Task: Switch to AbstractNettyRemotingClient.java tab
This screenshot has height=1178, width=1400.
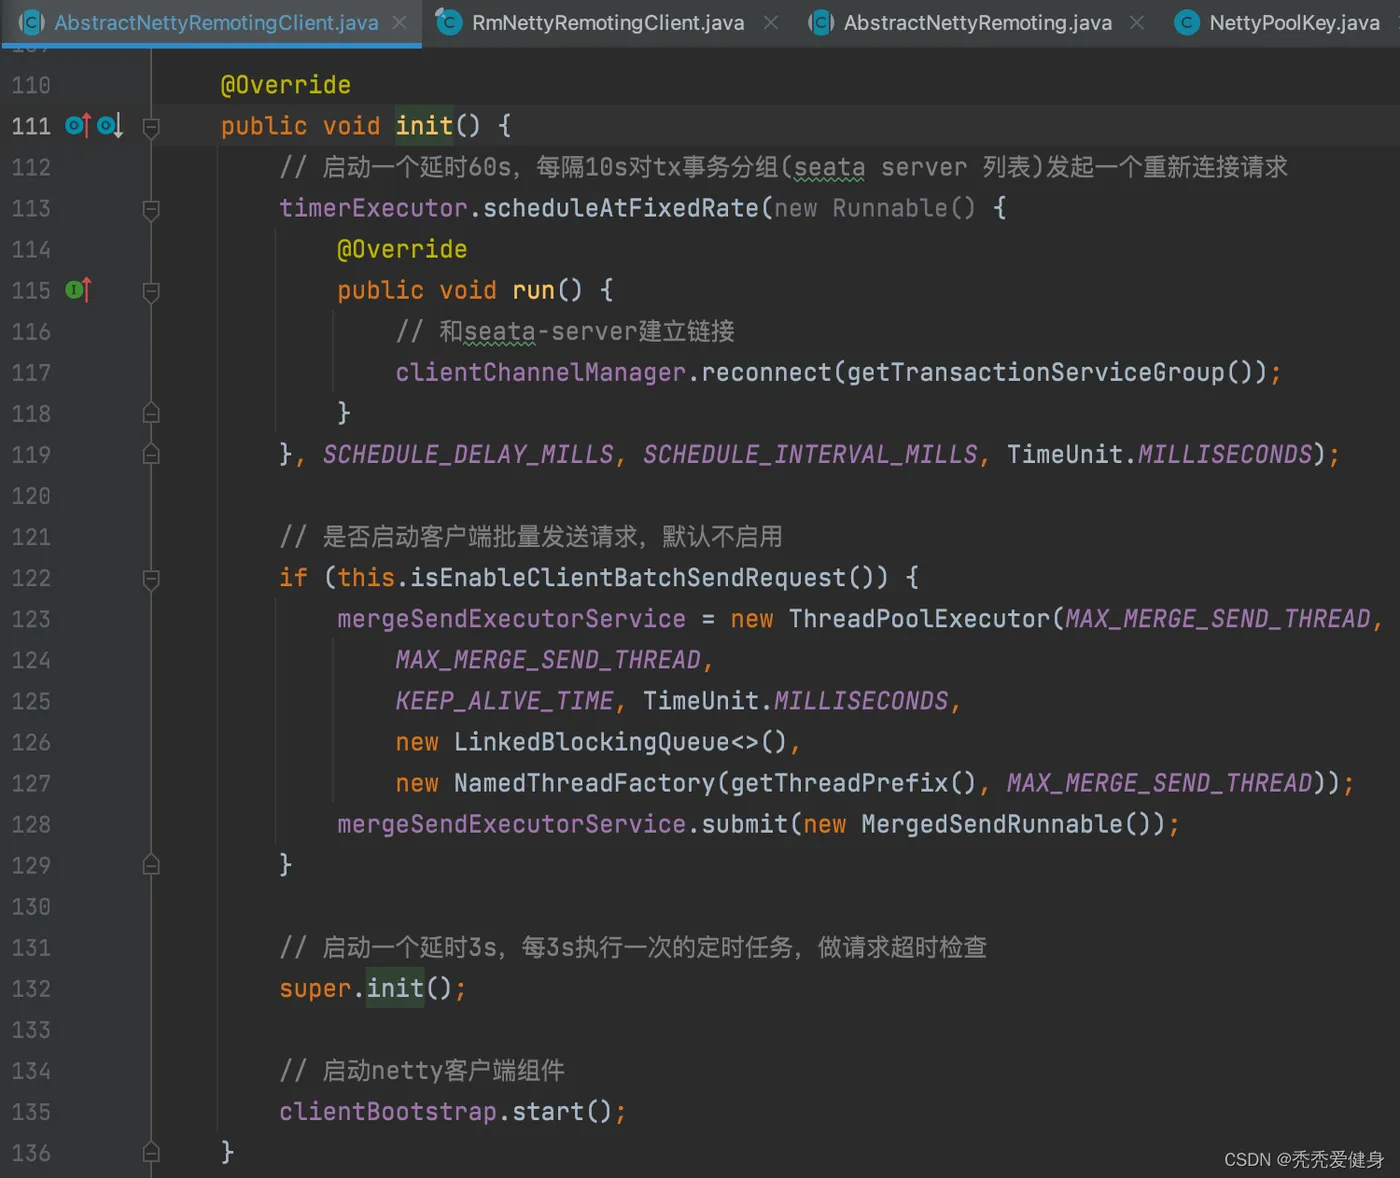Action: (216, 22)
